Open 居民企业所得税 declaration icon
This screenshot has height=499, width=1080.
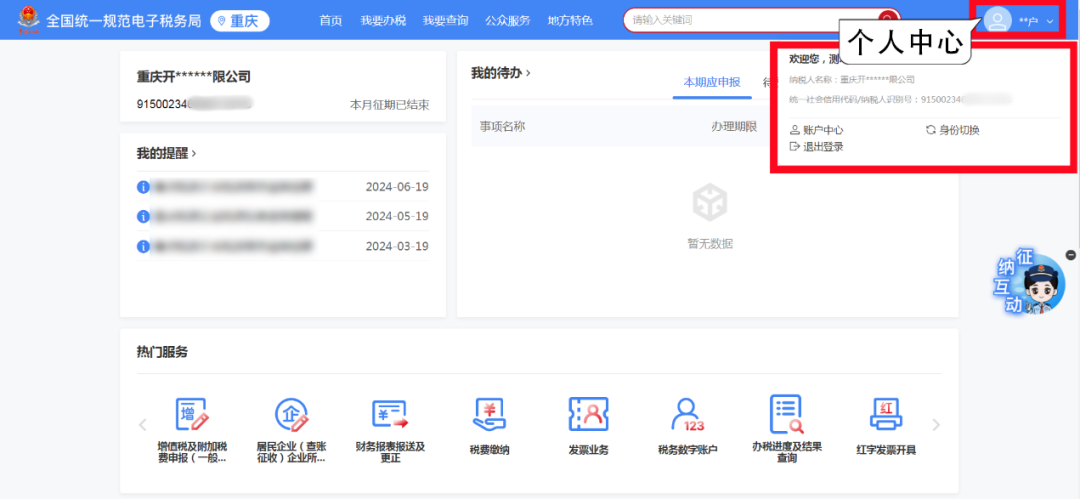291,414
